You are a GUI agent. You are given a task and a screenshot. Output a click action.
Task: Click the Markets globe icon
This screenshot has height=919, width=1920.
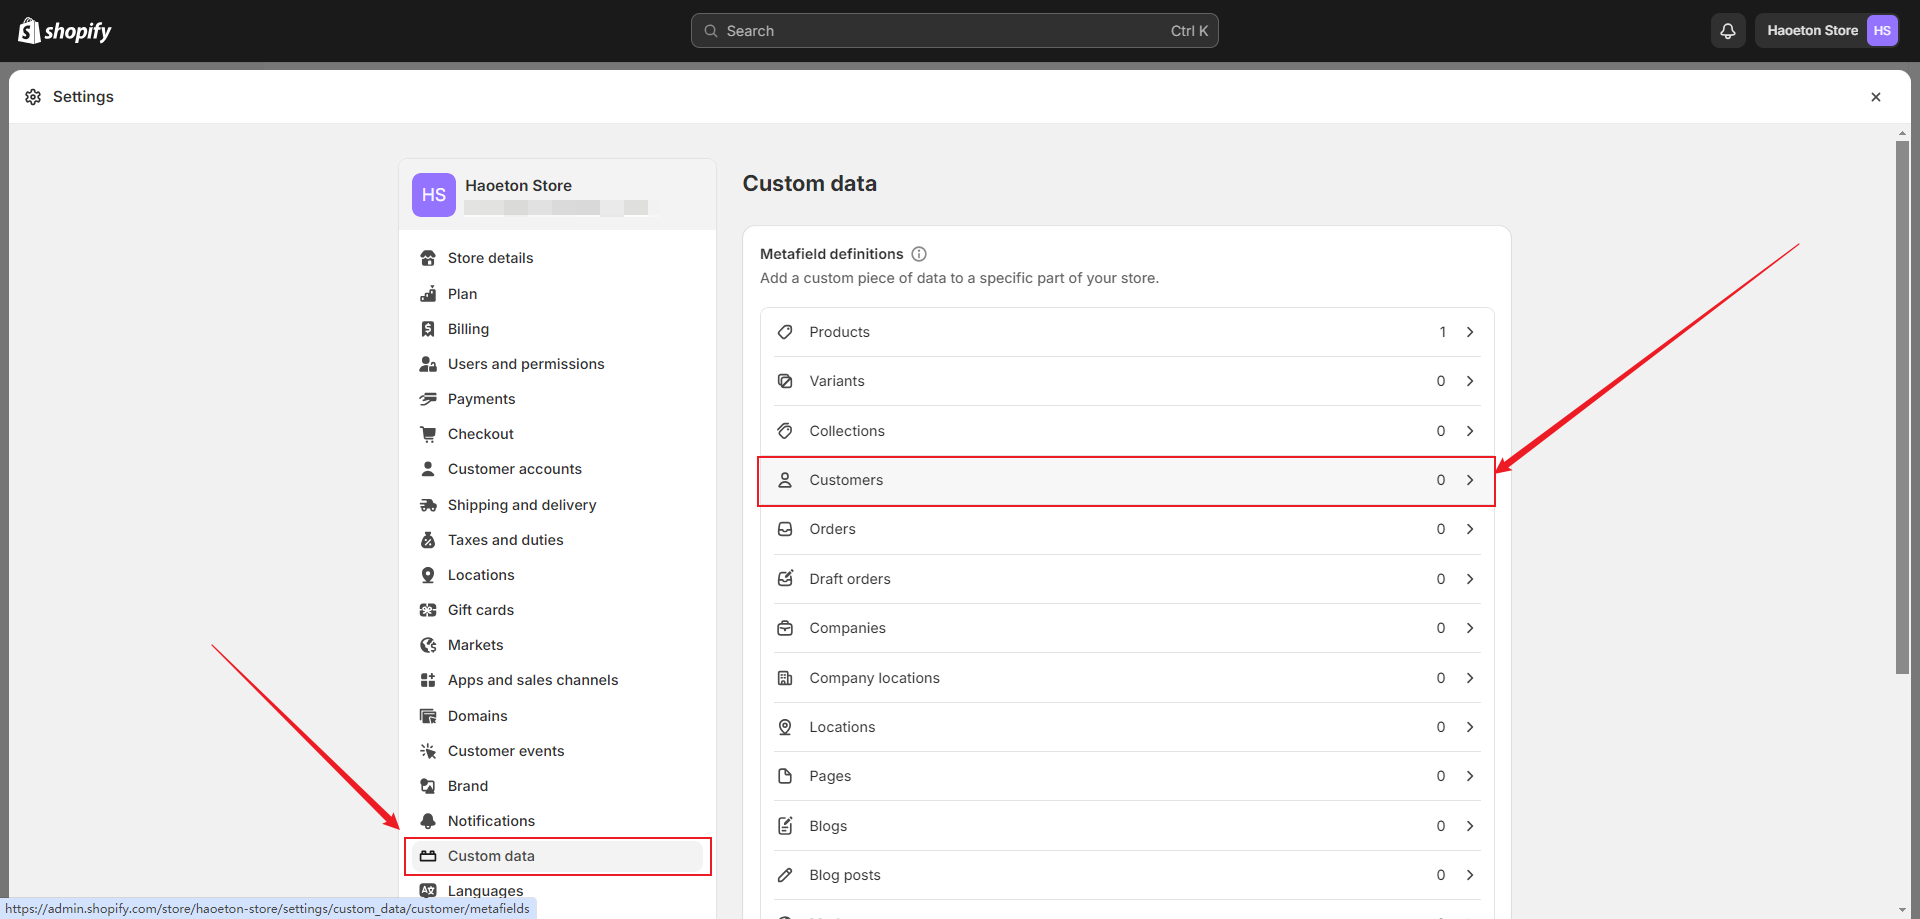[428, 645]
